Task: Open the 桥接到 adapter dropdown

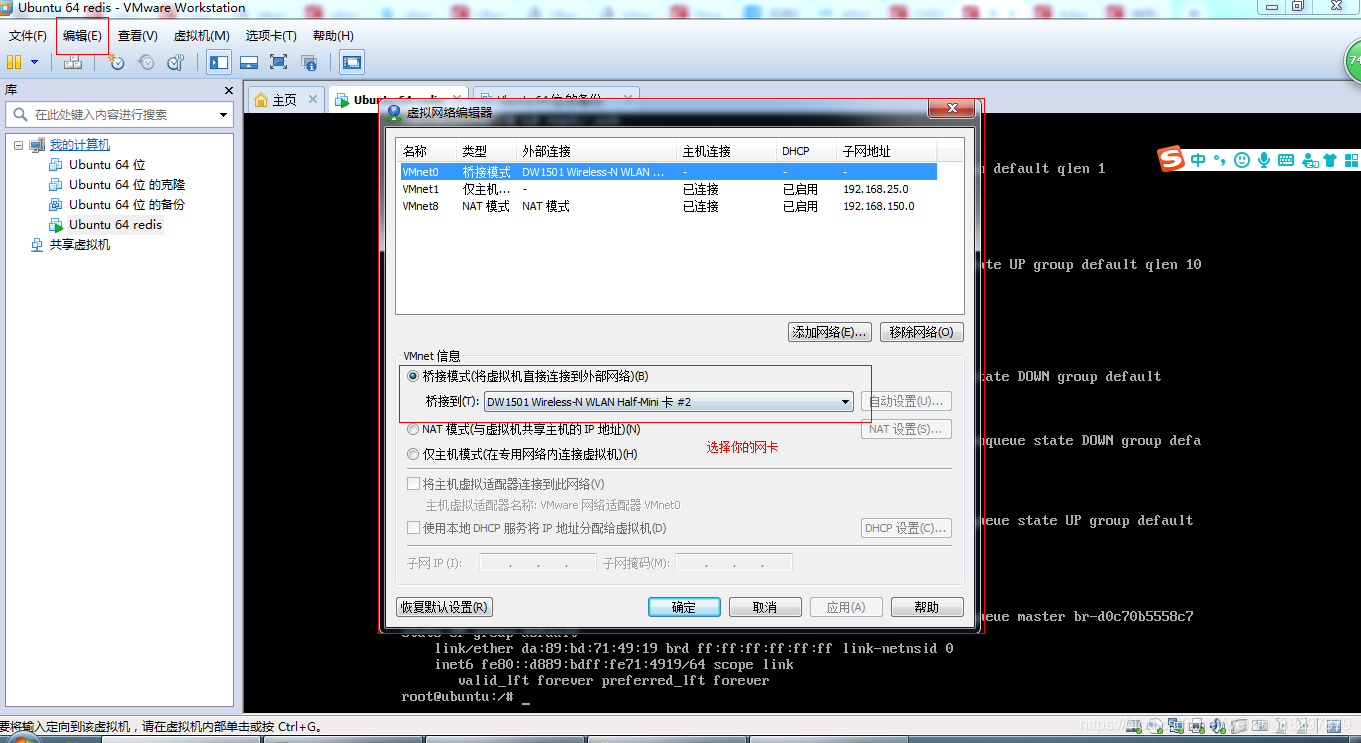Action: 668,402
